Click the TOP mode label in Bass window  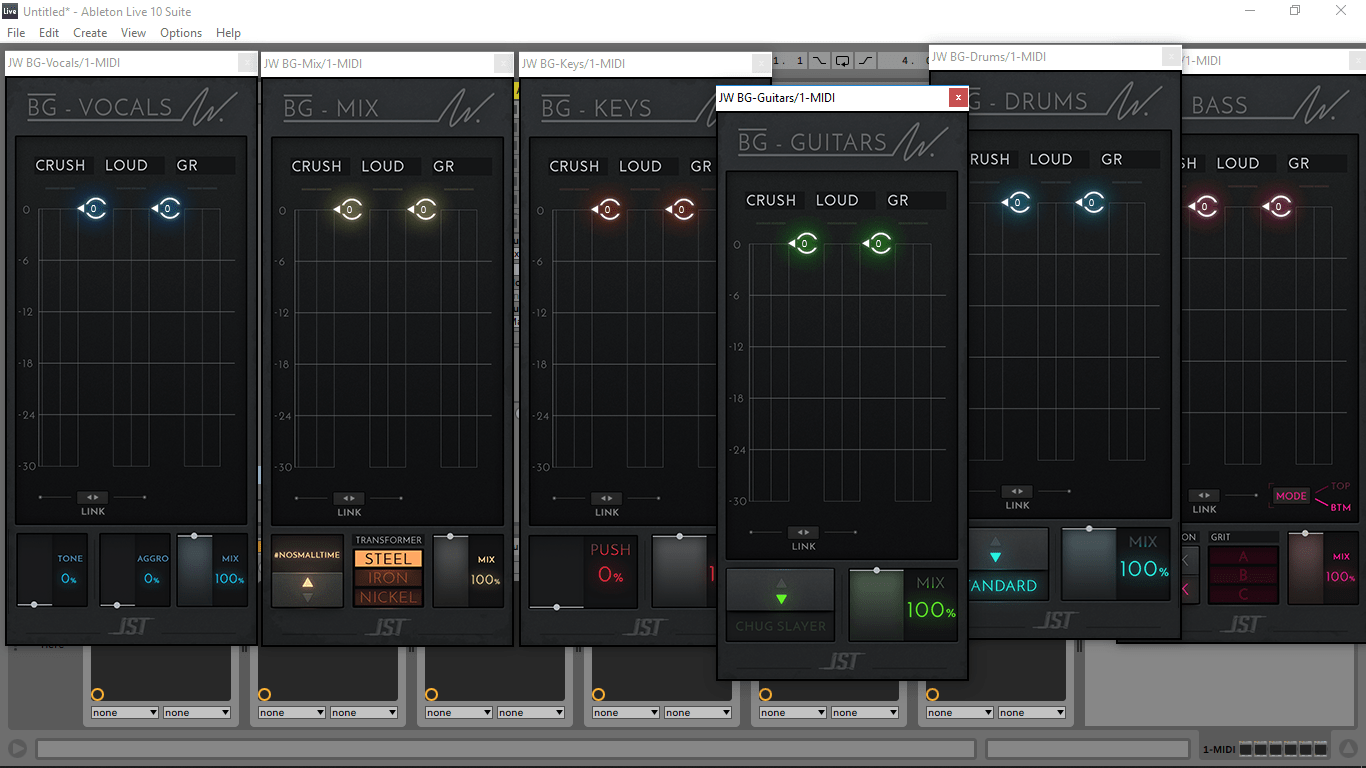point(1341,486)
